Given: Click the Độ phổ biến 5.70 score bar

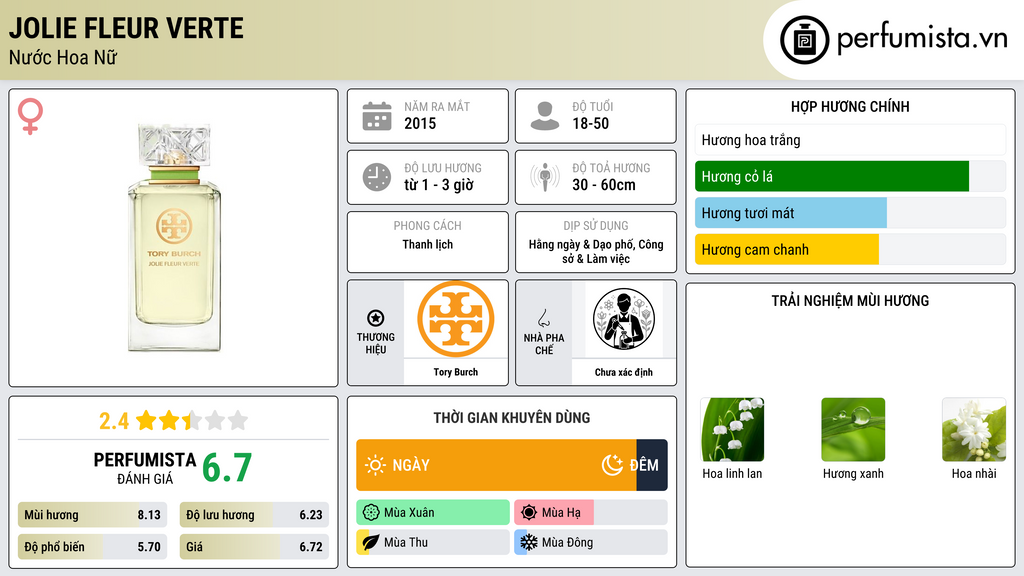Looking at the screenshot, I should pos(92,547).
